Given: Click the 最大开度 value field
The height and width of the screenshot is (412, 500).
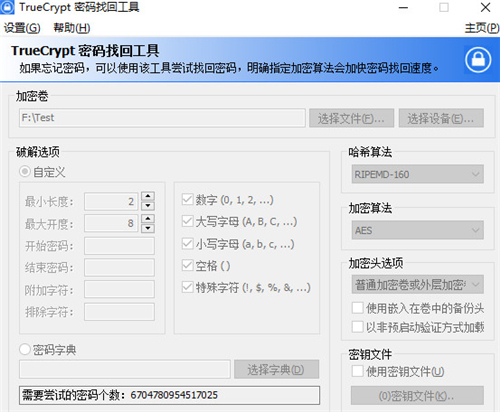Looking at the screenshot, I should 111,223.
